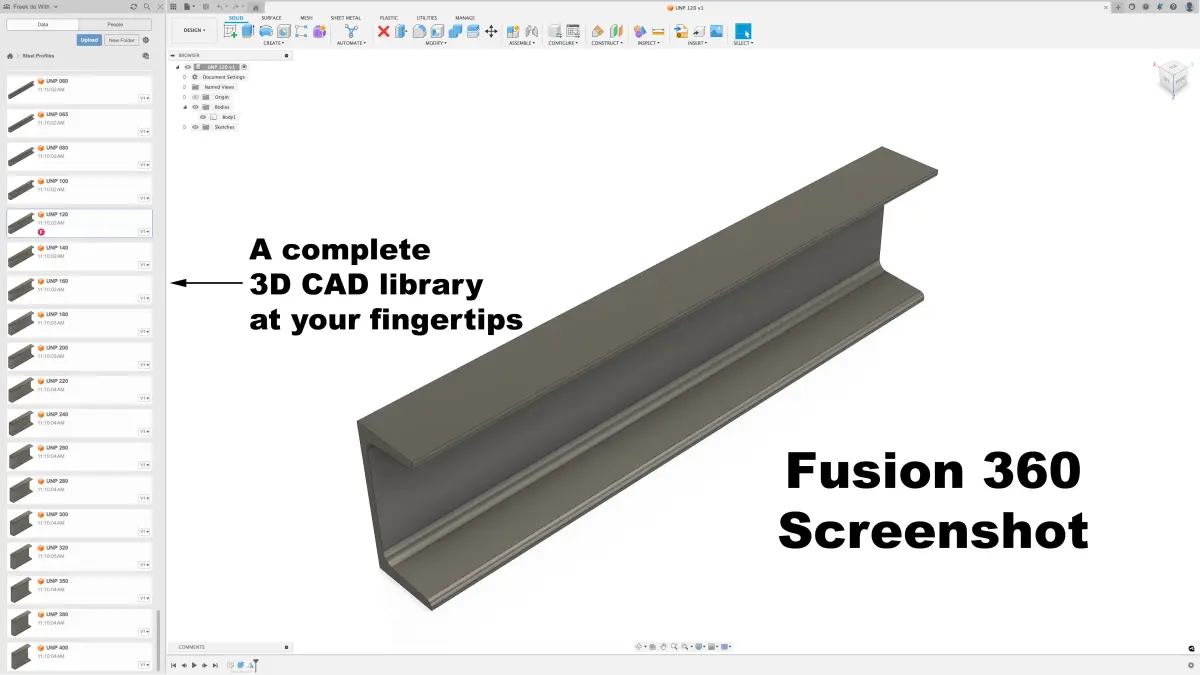Jump to timeline start
The width and height of the screenshot is (1200, 675).
pos(173,665)
